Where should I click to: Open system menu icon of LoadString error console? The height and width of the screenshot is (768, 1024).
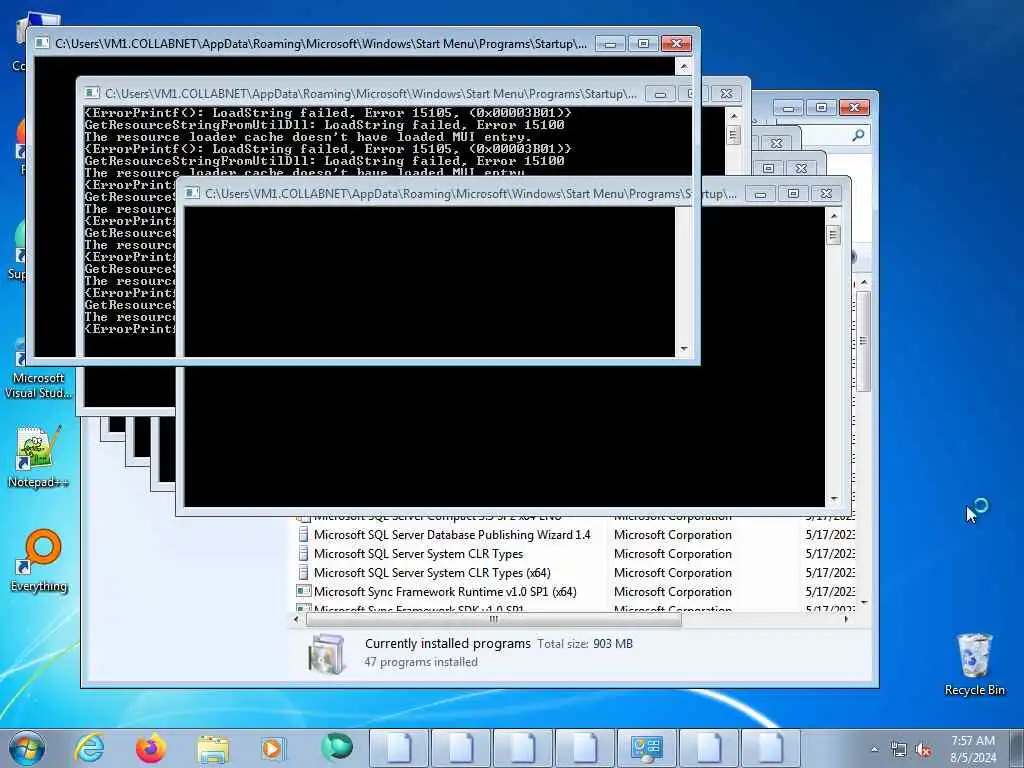92,93
